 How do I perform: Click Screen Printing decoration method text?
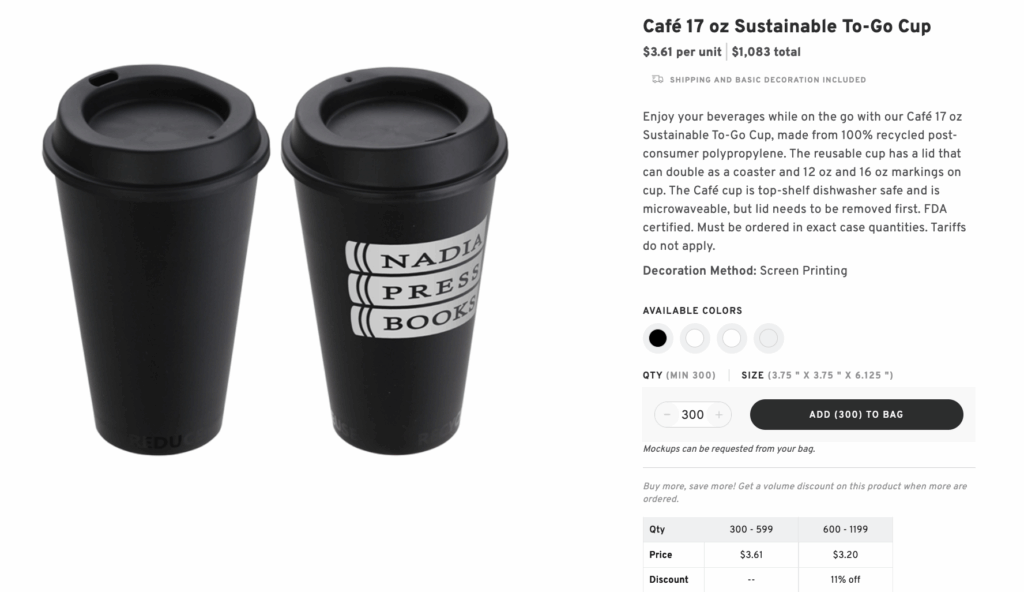pos(806,270)
